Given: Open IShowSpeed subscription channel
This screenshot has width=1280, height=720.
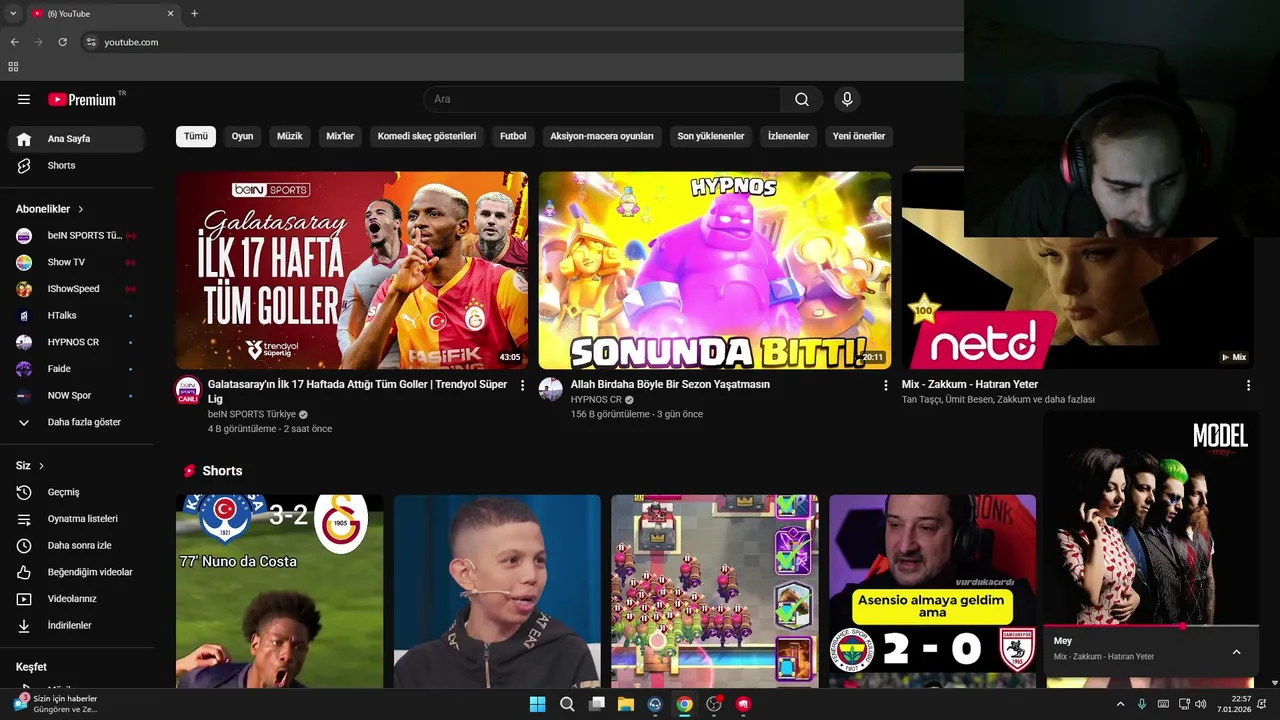Looking at the screenshot, I should click(76, 289).
